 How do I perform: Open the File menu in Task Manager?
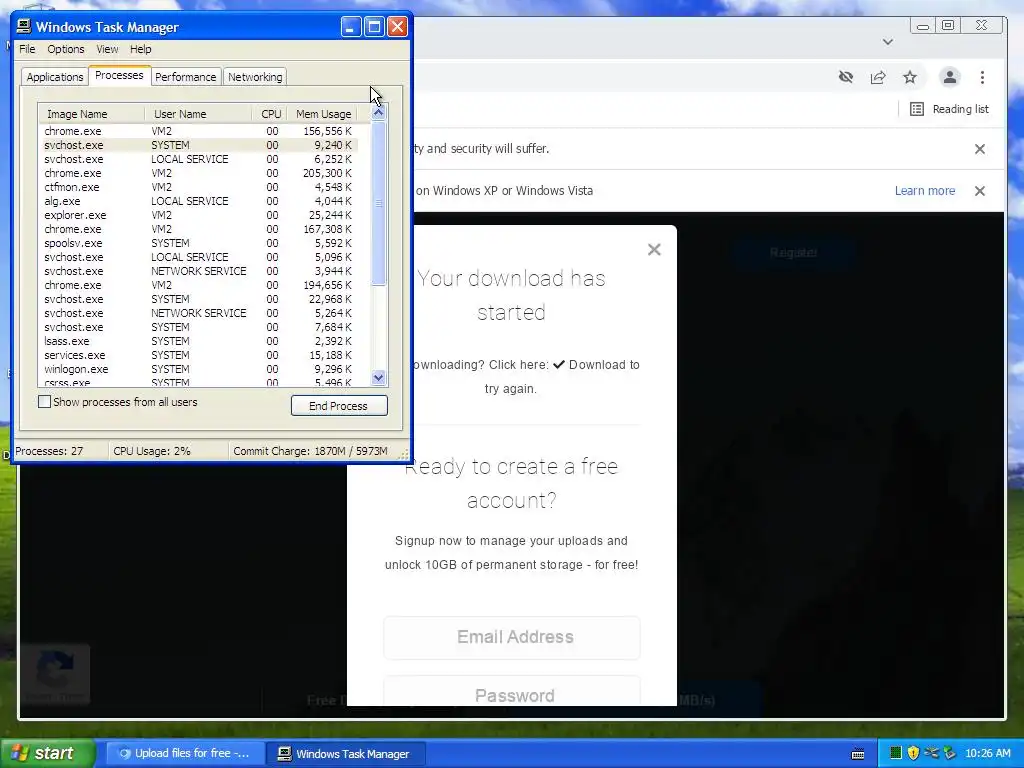[x=27, y=49]
